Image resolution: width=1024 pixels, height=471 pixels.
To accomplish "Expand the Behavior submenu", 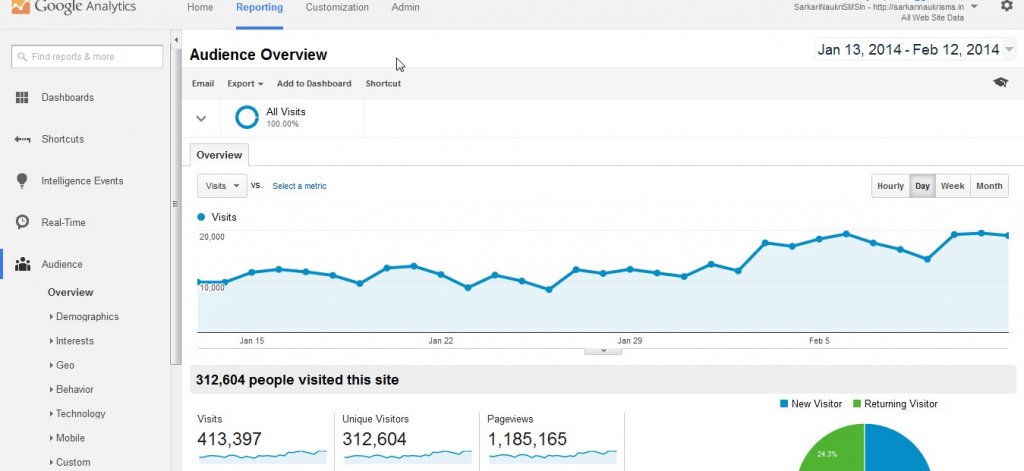I will tap(72, 389).
